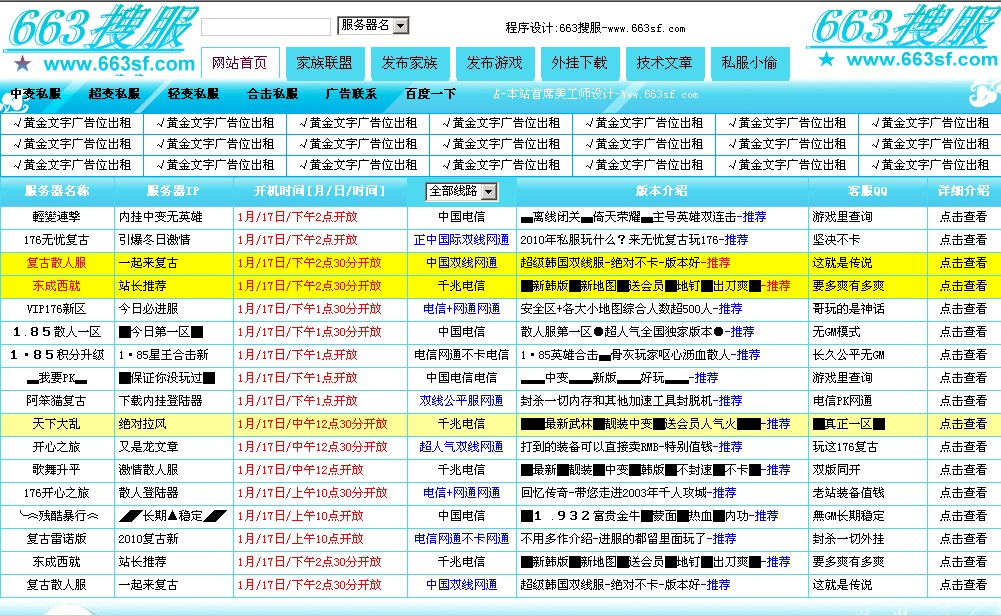Switch to the 网站首页 tab
The height and width of the screenshot is (616, 1001).
(239, 63)
